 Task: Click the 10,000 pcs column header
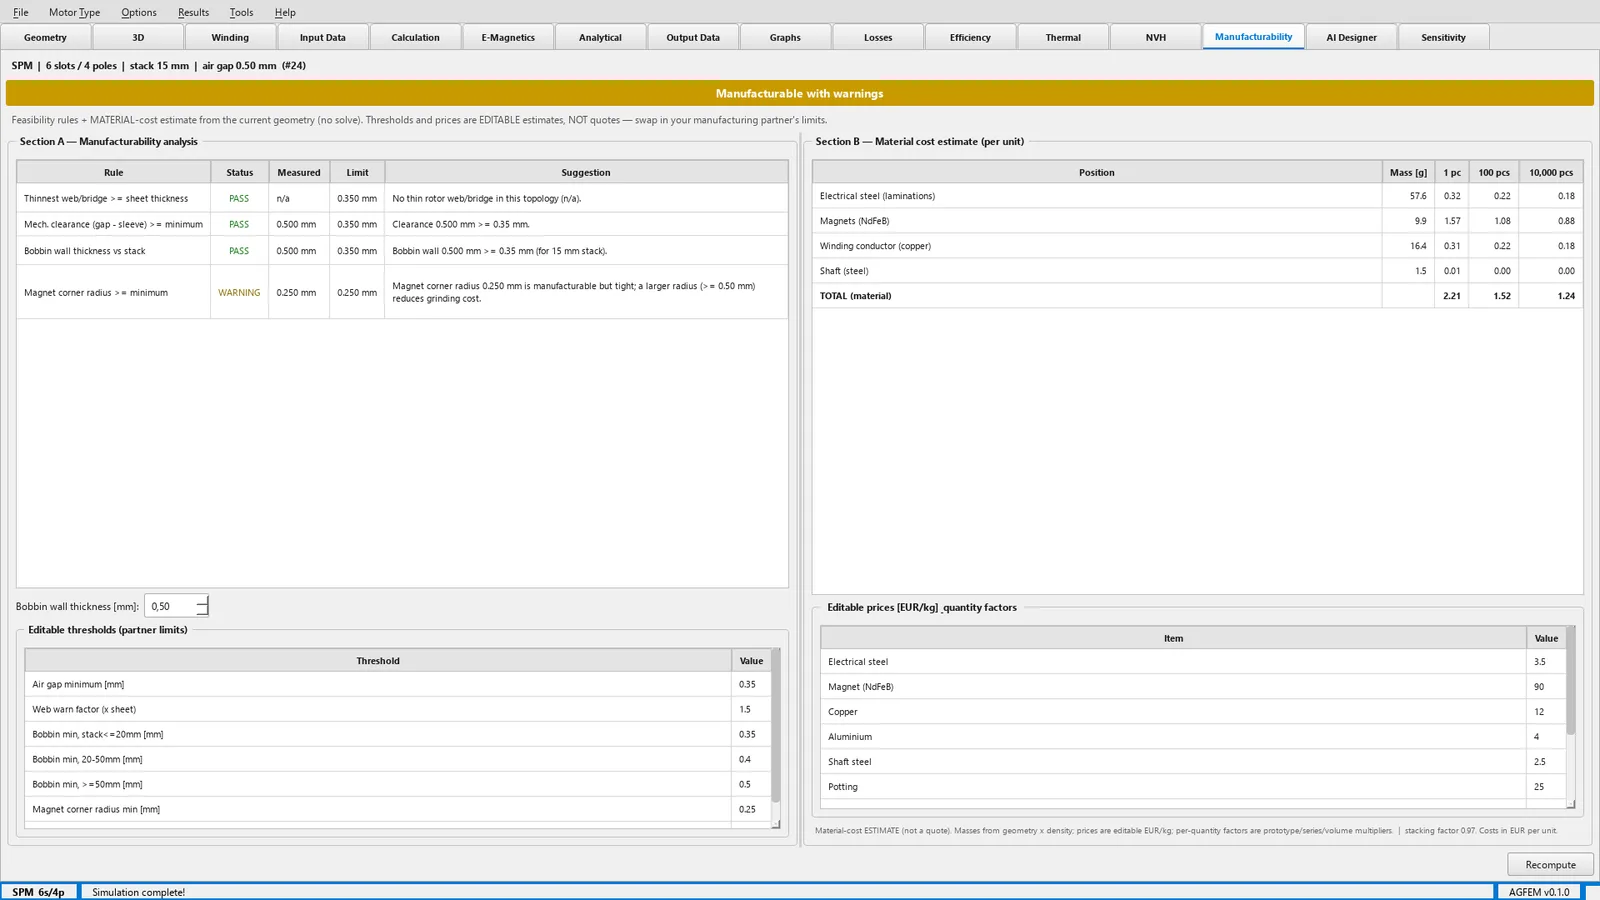pos(1550,172)
